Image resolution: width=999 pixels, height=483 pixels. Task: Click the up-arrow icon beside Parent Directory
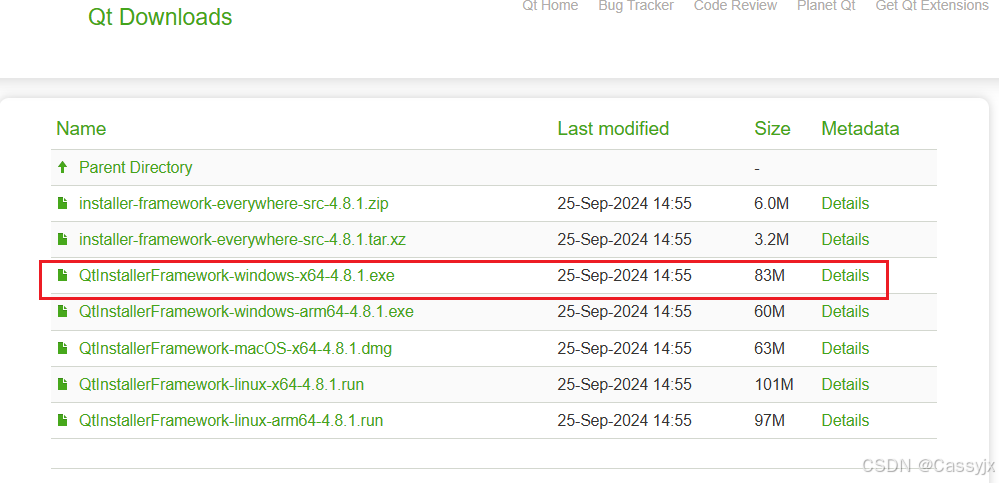tap(62, 168)
